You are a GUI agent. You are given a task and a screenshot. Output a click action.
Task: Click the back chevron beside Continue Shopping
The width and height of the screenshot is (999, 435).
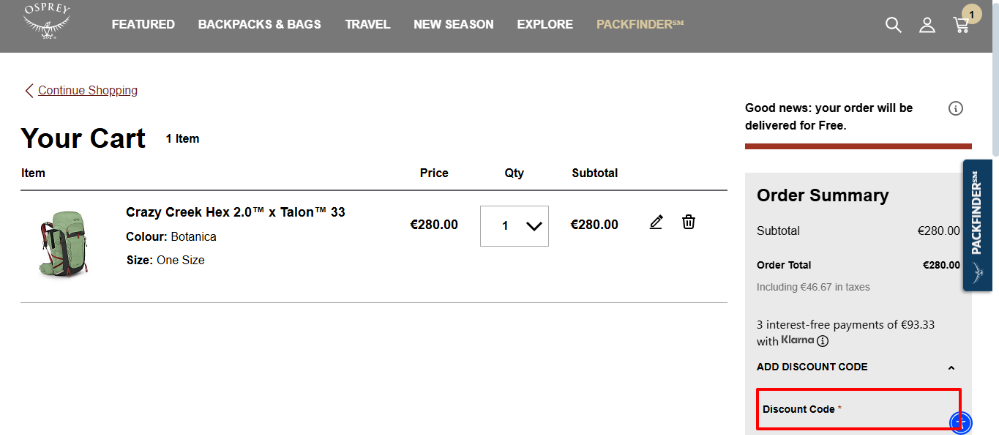point(29,90)
